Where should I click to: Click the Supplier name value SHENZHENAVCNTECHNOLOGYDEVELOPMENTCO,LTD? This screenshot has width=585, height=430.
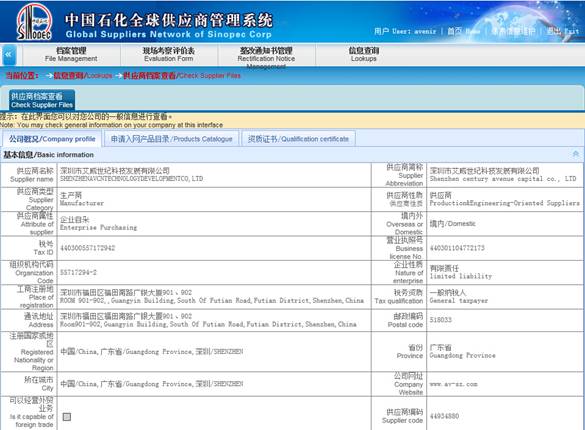click(x=131, y=175)
